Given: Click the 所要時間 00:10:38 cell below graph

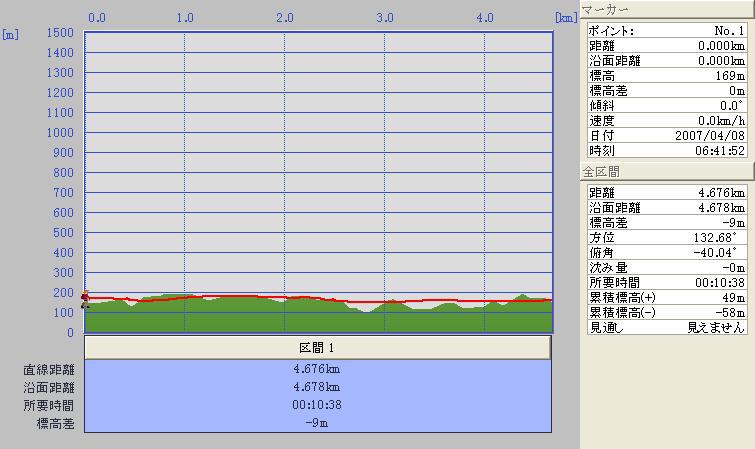Looking at the screenshot, I should (318, 405).
